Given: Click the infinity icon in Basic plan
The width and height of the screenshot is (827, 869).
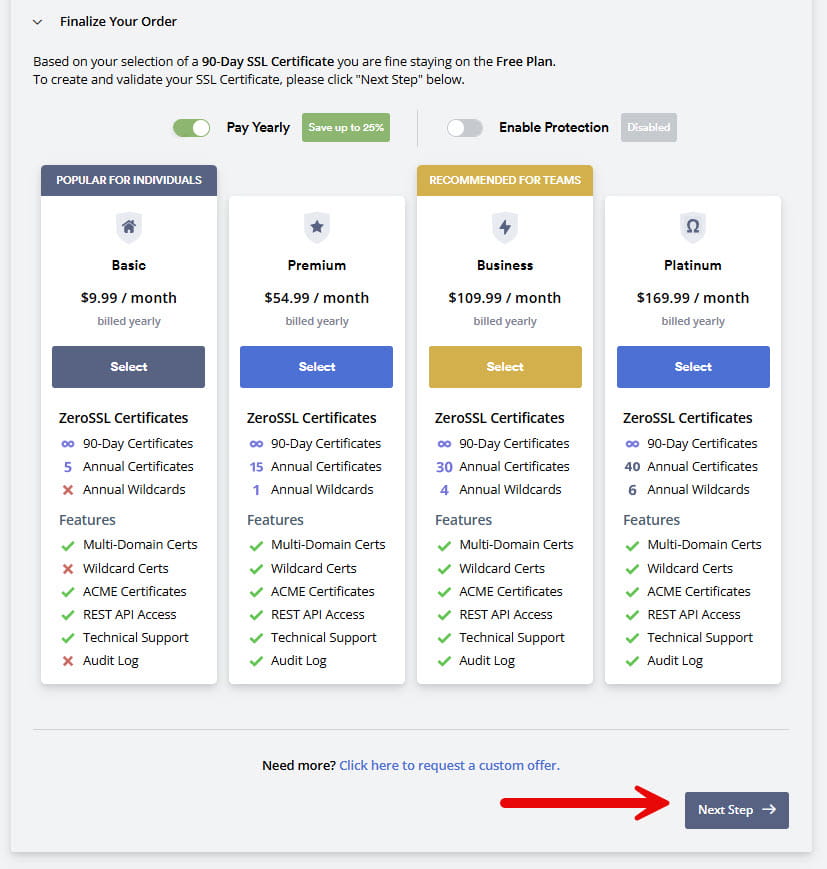Looking at the screenshot, I should (x=68, y=444).
